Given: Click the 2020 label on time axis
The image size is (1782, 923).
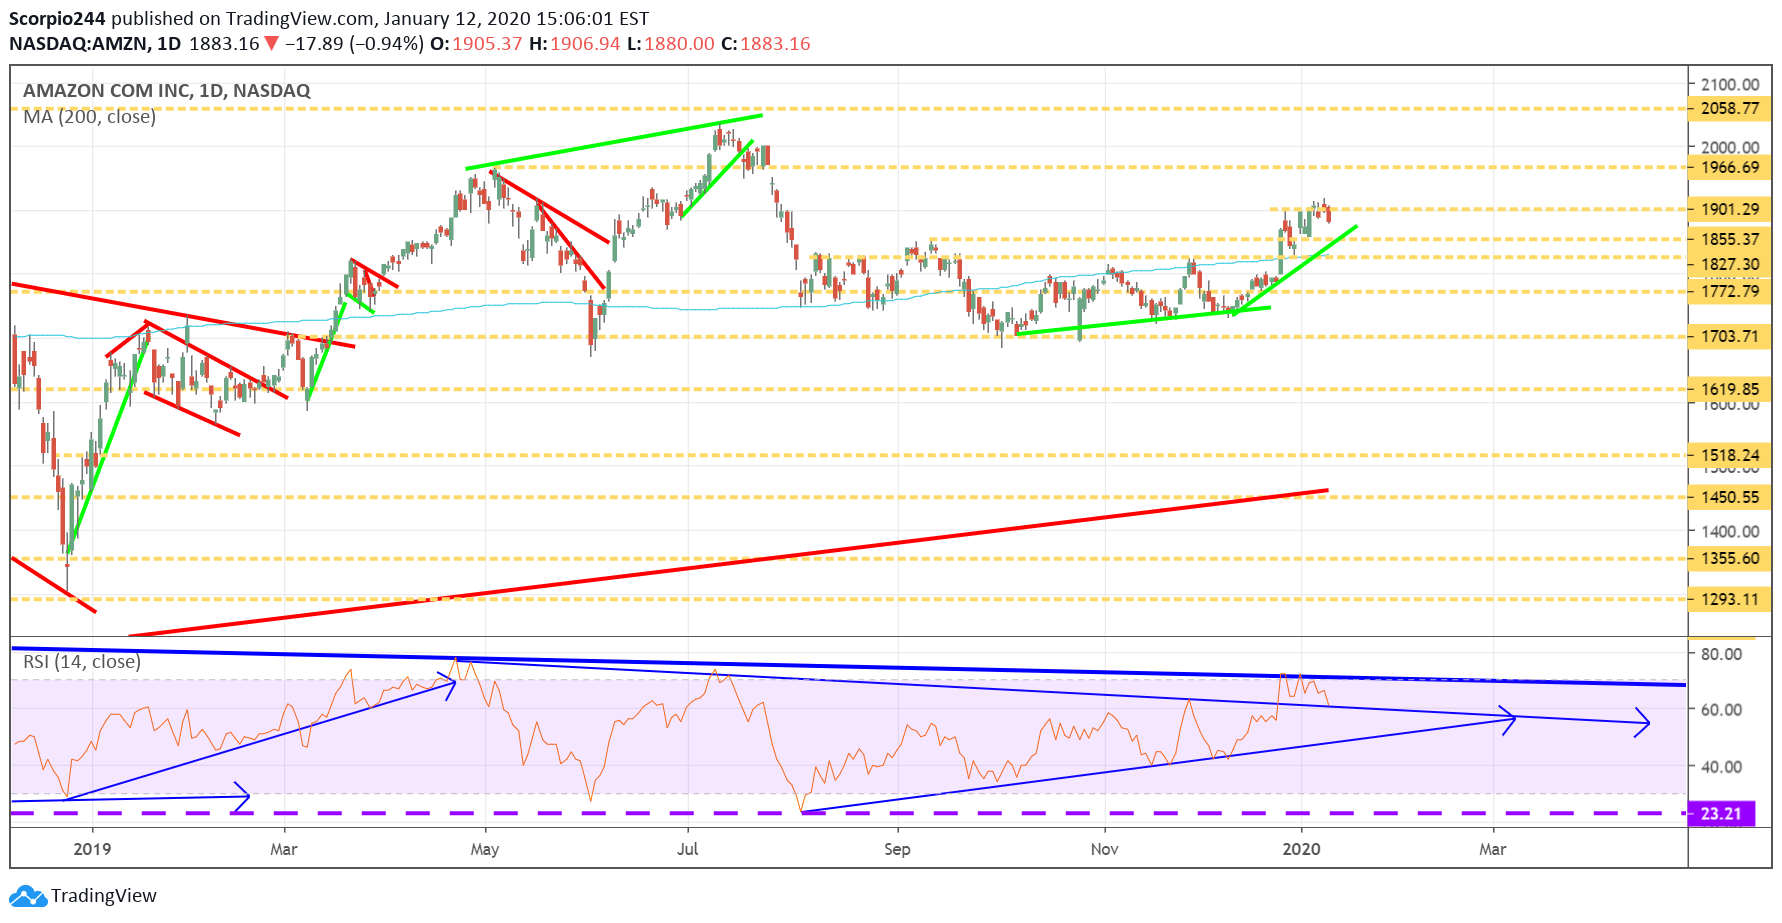Looking at the screenshot, I should (x=1301, y=849).
